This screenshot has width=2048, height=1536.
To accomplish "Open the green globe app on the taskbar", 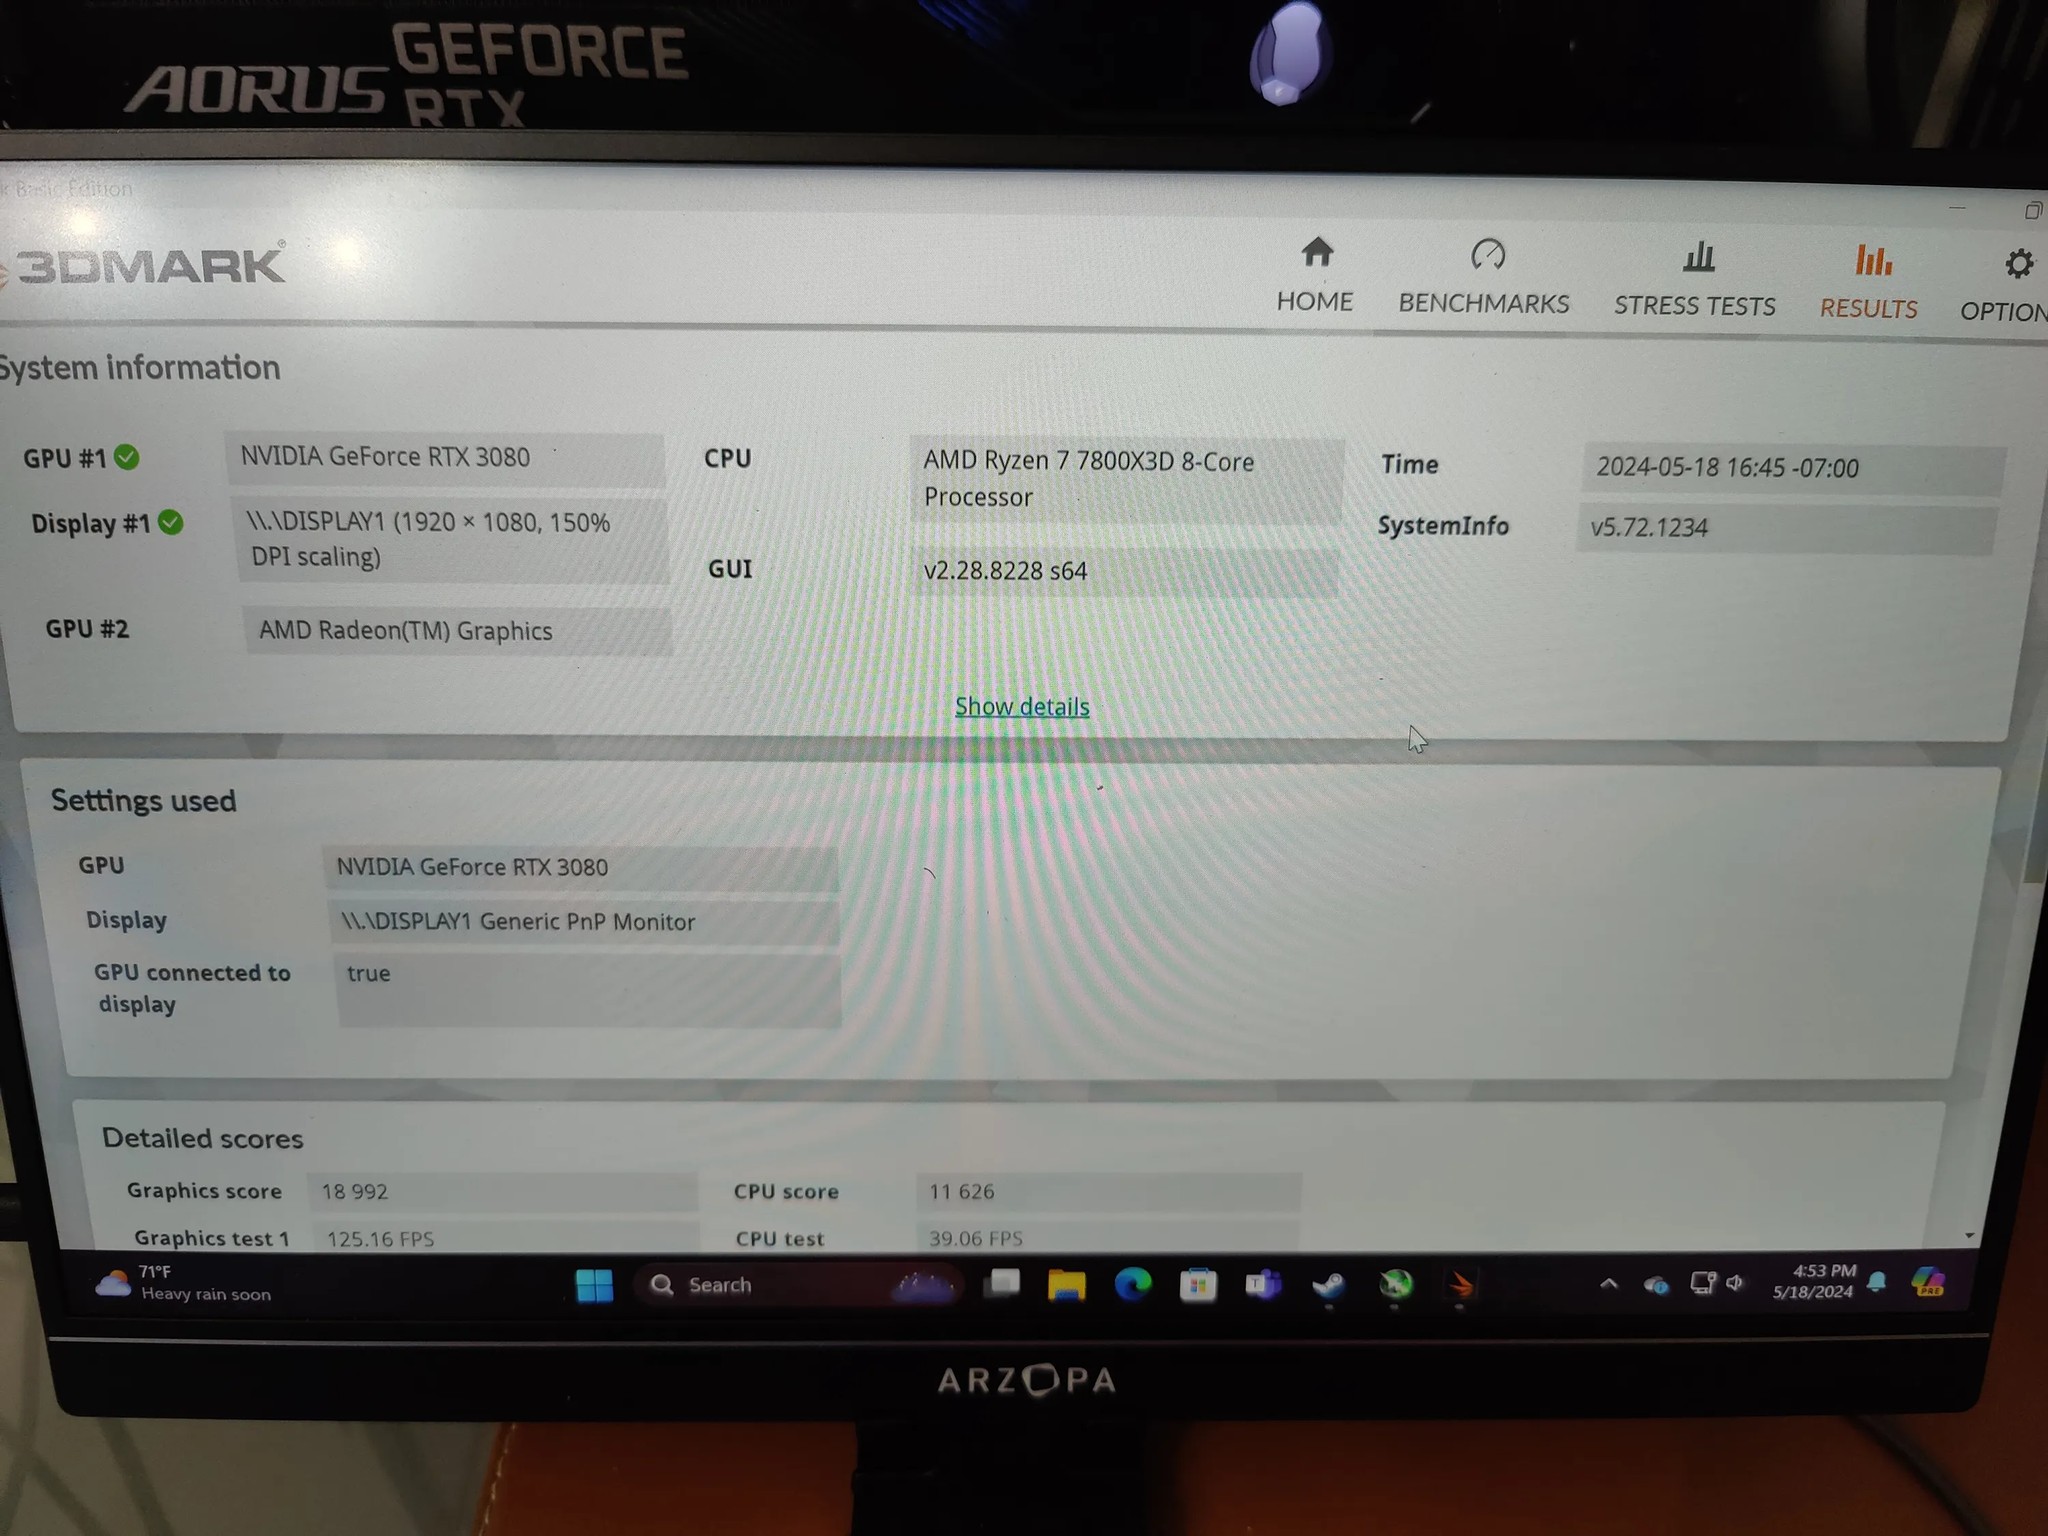I will (x=1396, y=1284).
